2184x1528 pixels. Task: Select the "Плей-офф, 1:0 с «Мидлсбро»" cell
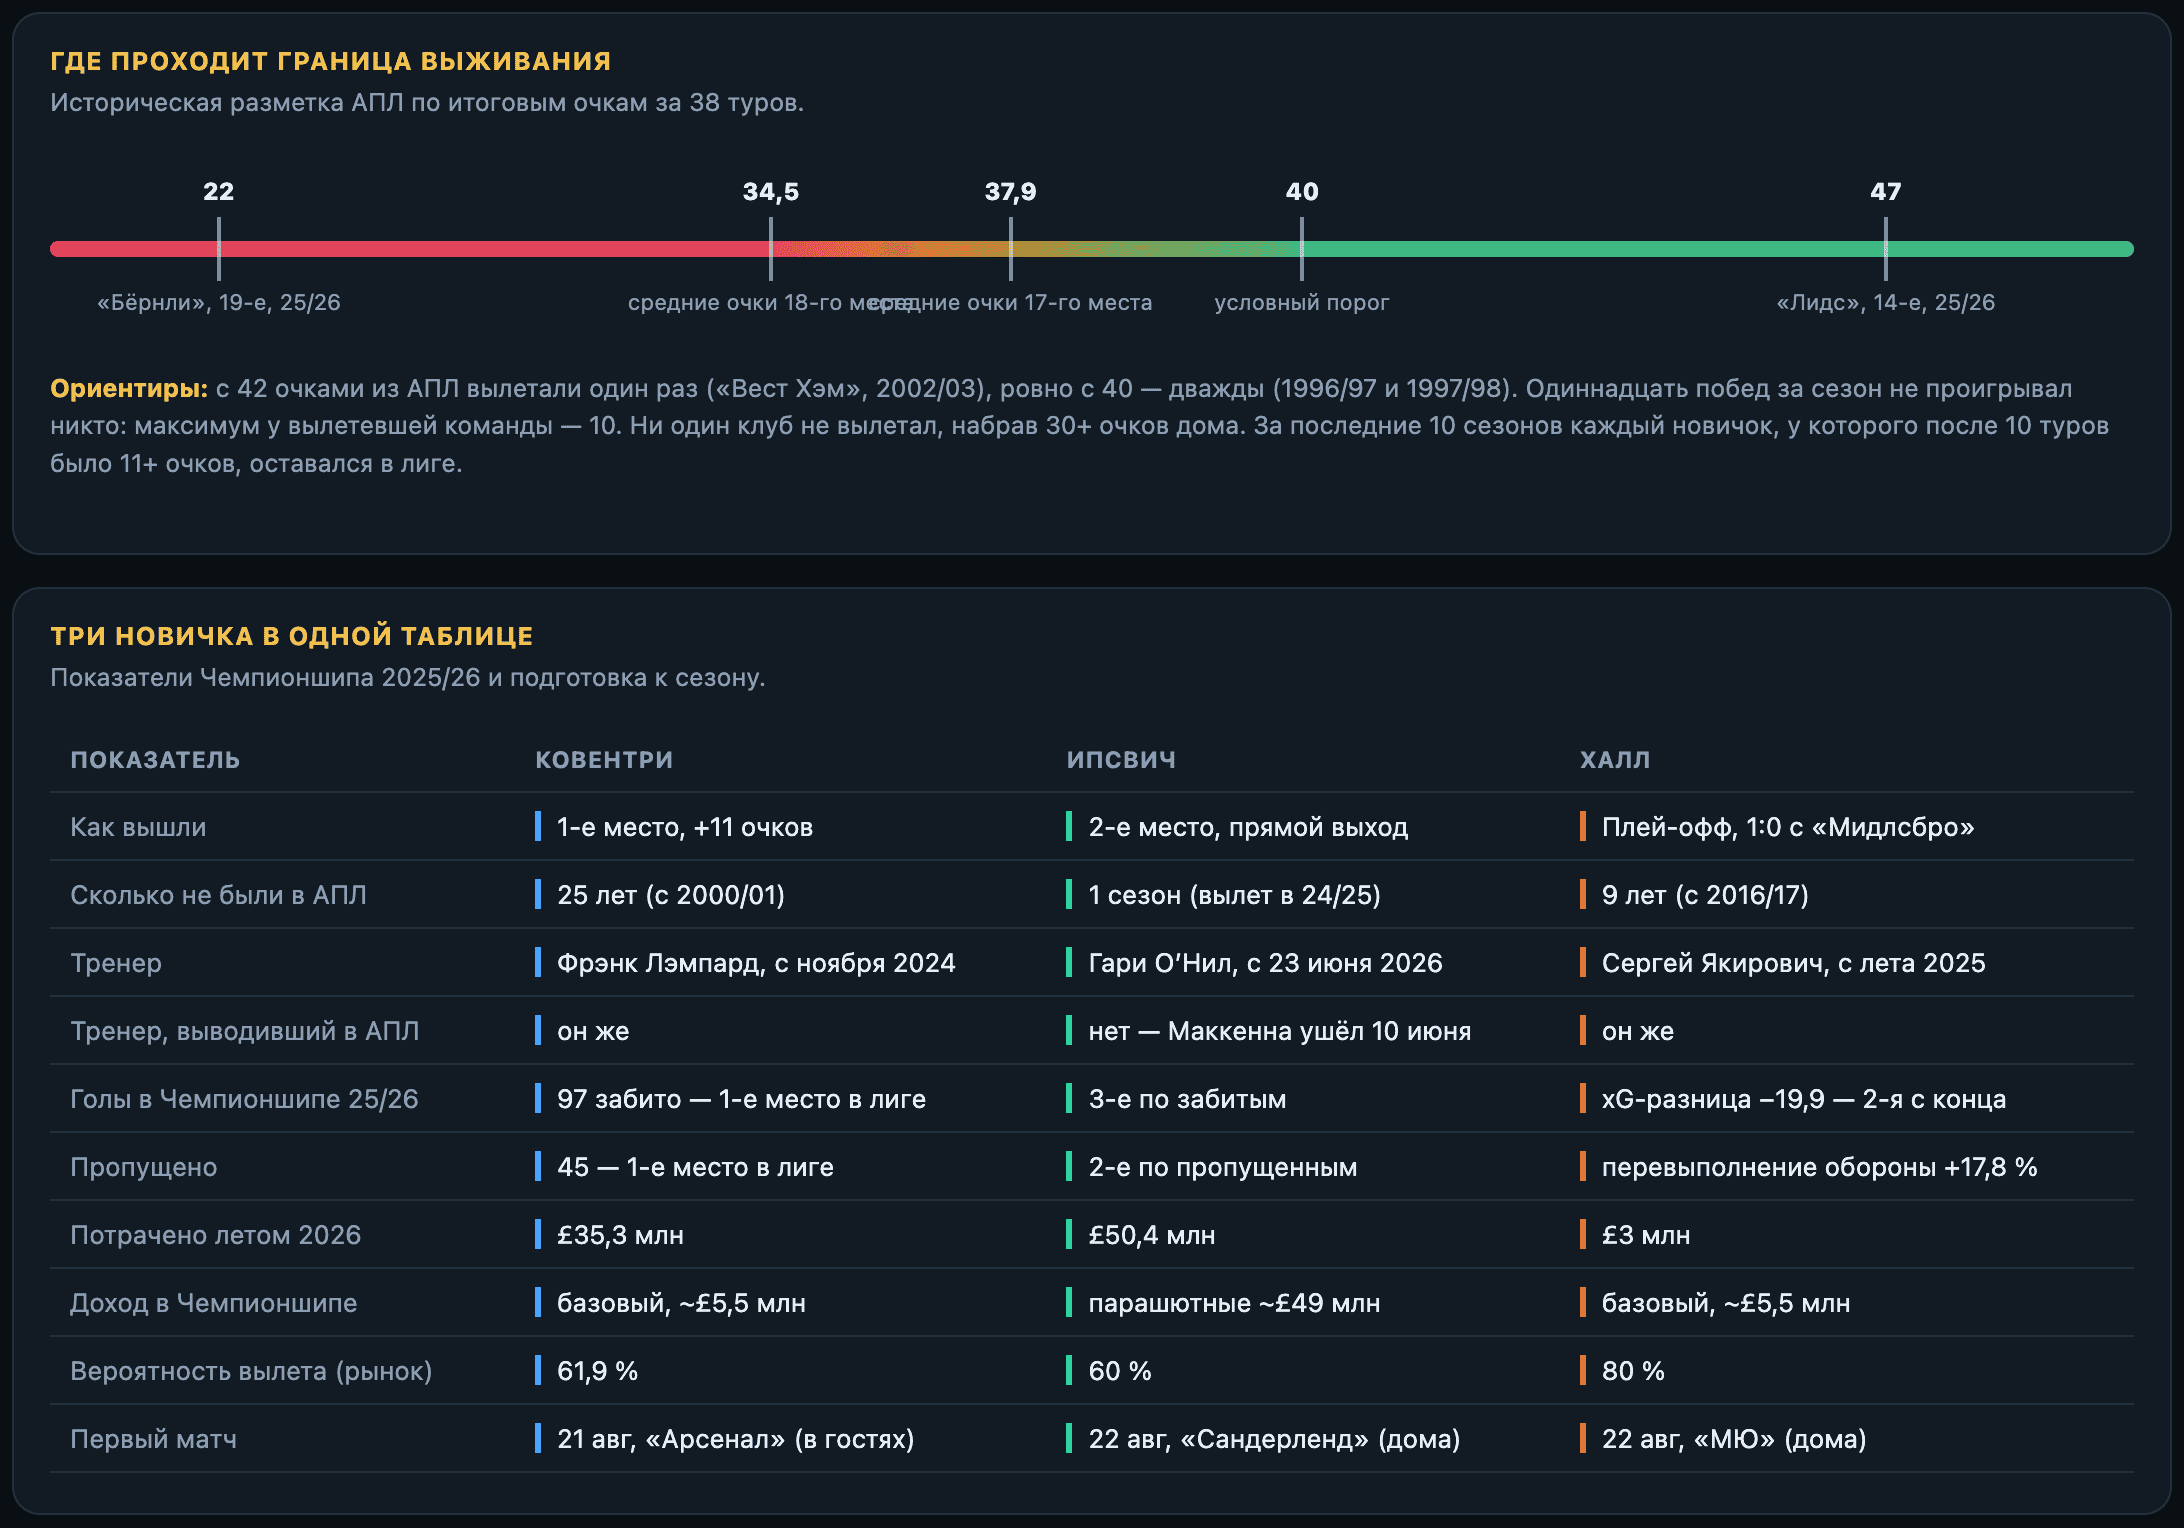click(x=1788, y=827)
